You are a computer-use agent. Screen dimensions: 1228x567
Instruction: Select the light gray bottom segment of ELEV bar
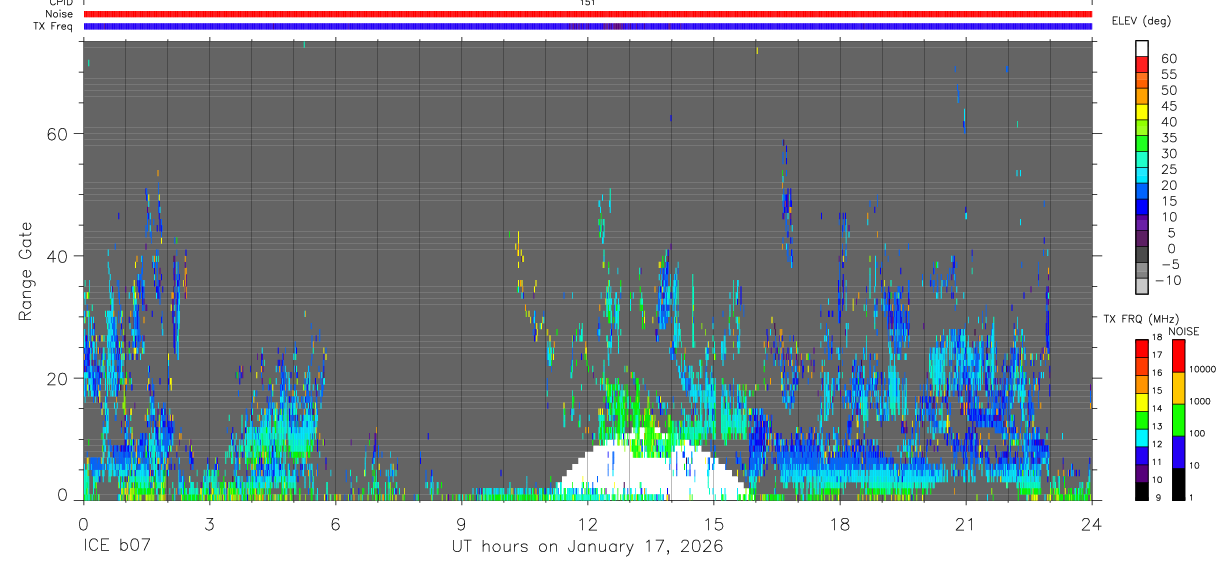click(1142, 285)
